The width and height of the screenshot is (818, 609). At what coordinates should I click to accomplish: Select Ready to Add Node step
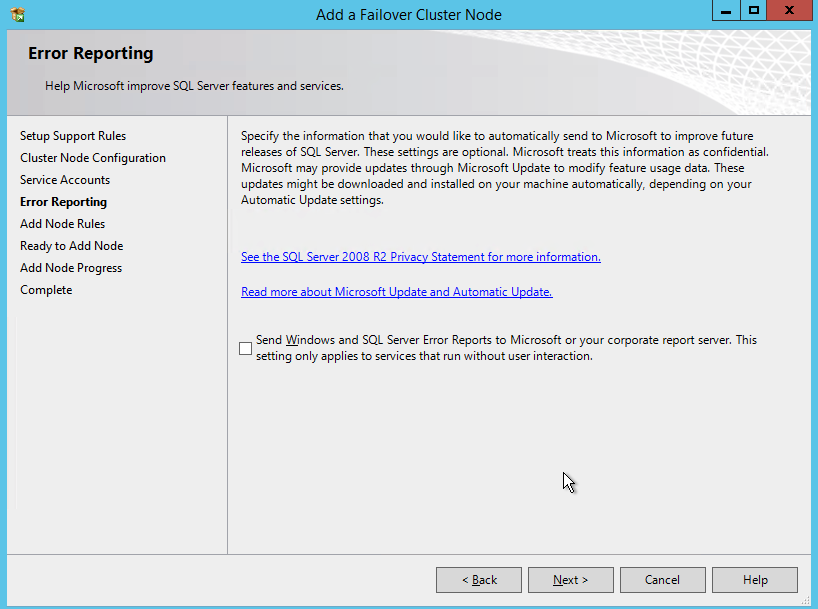71,246
